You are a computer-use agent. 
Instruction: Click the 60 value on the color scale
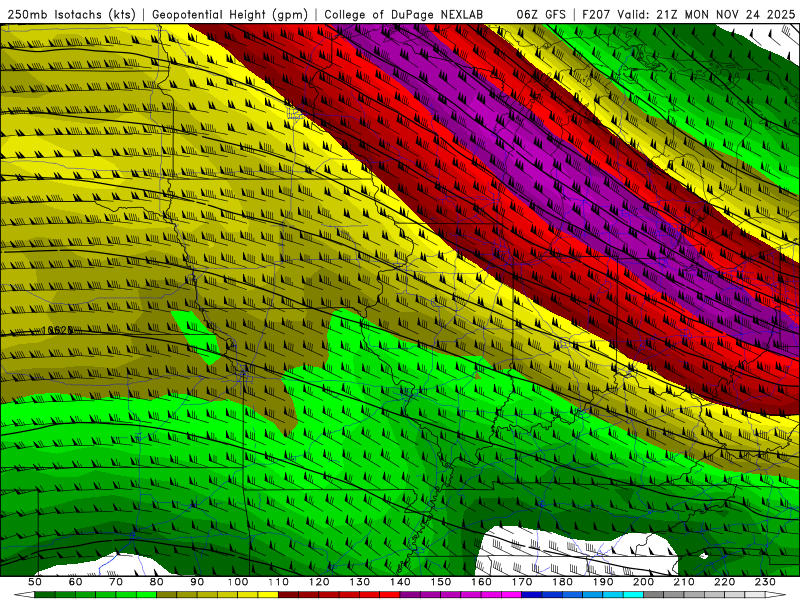tap(75, 582)
